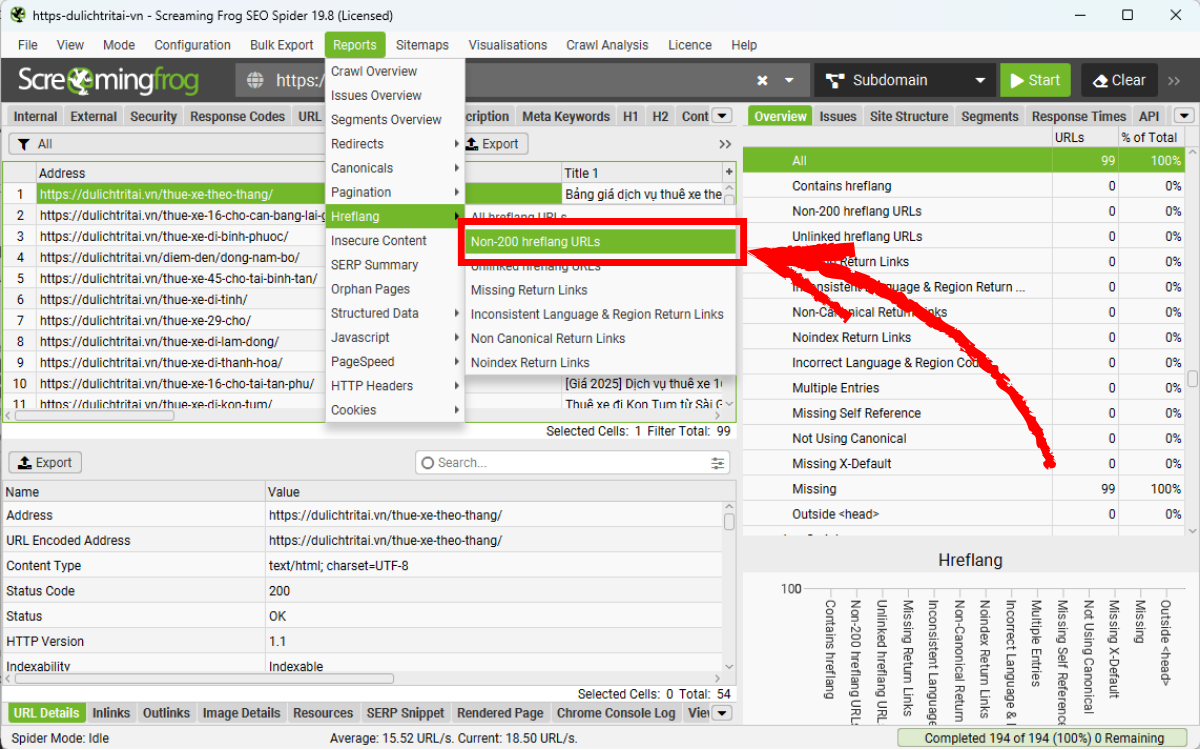The height and width of the screenshot is (750, 1200).
Task: Expand panel with double chevron icon
Action: pyautogui.click(x=725, y=144)
